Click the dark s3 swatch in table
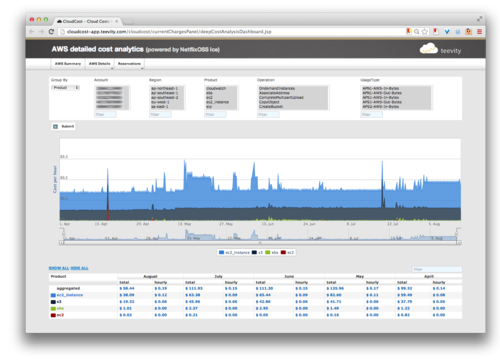The image size is (500, 360). 53,302
